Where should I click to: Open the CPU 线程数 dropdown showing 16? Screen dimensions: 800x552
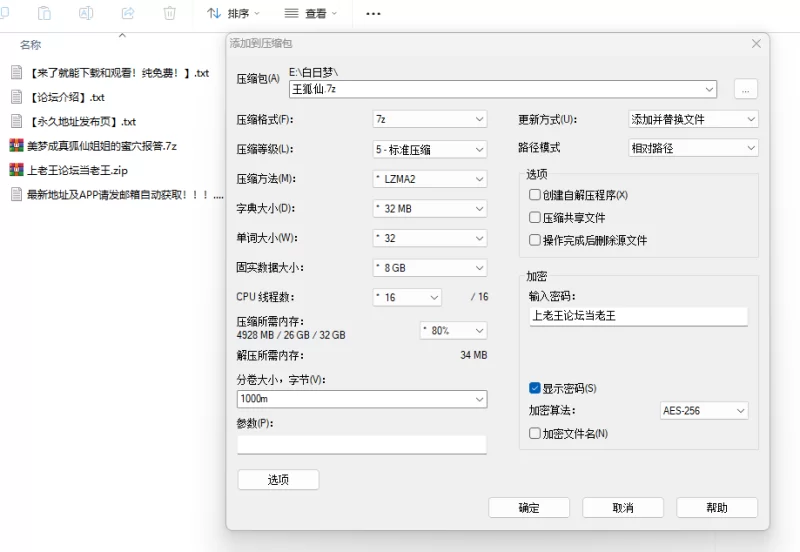pos(407,297)
